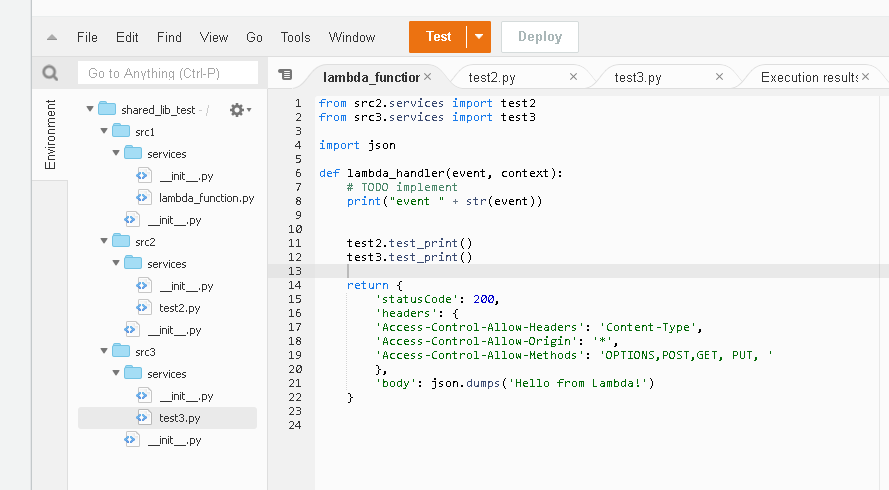Open the Tools menu
Screen dimensions: 889x490
[x=295, y=38]
